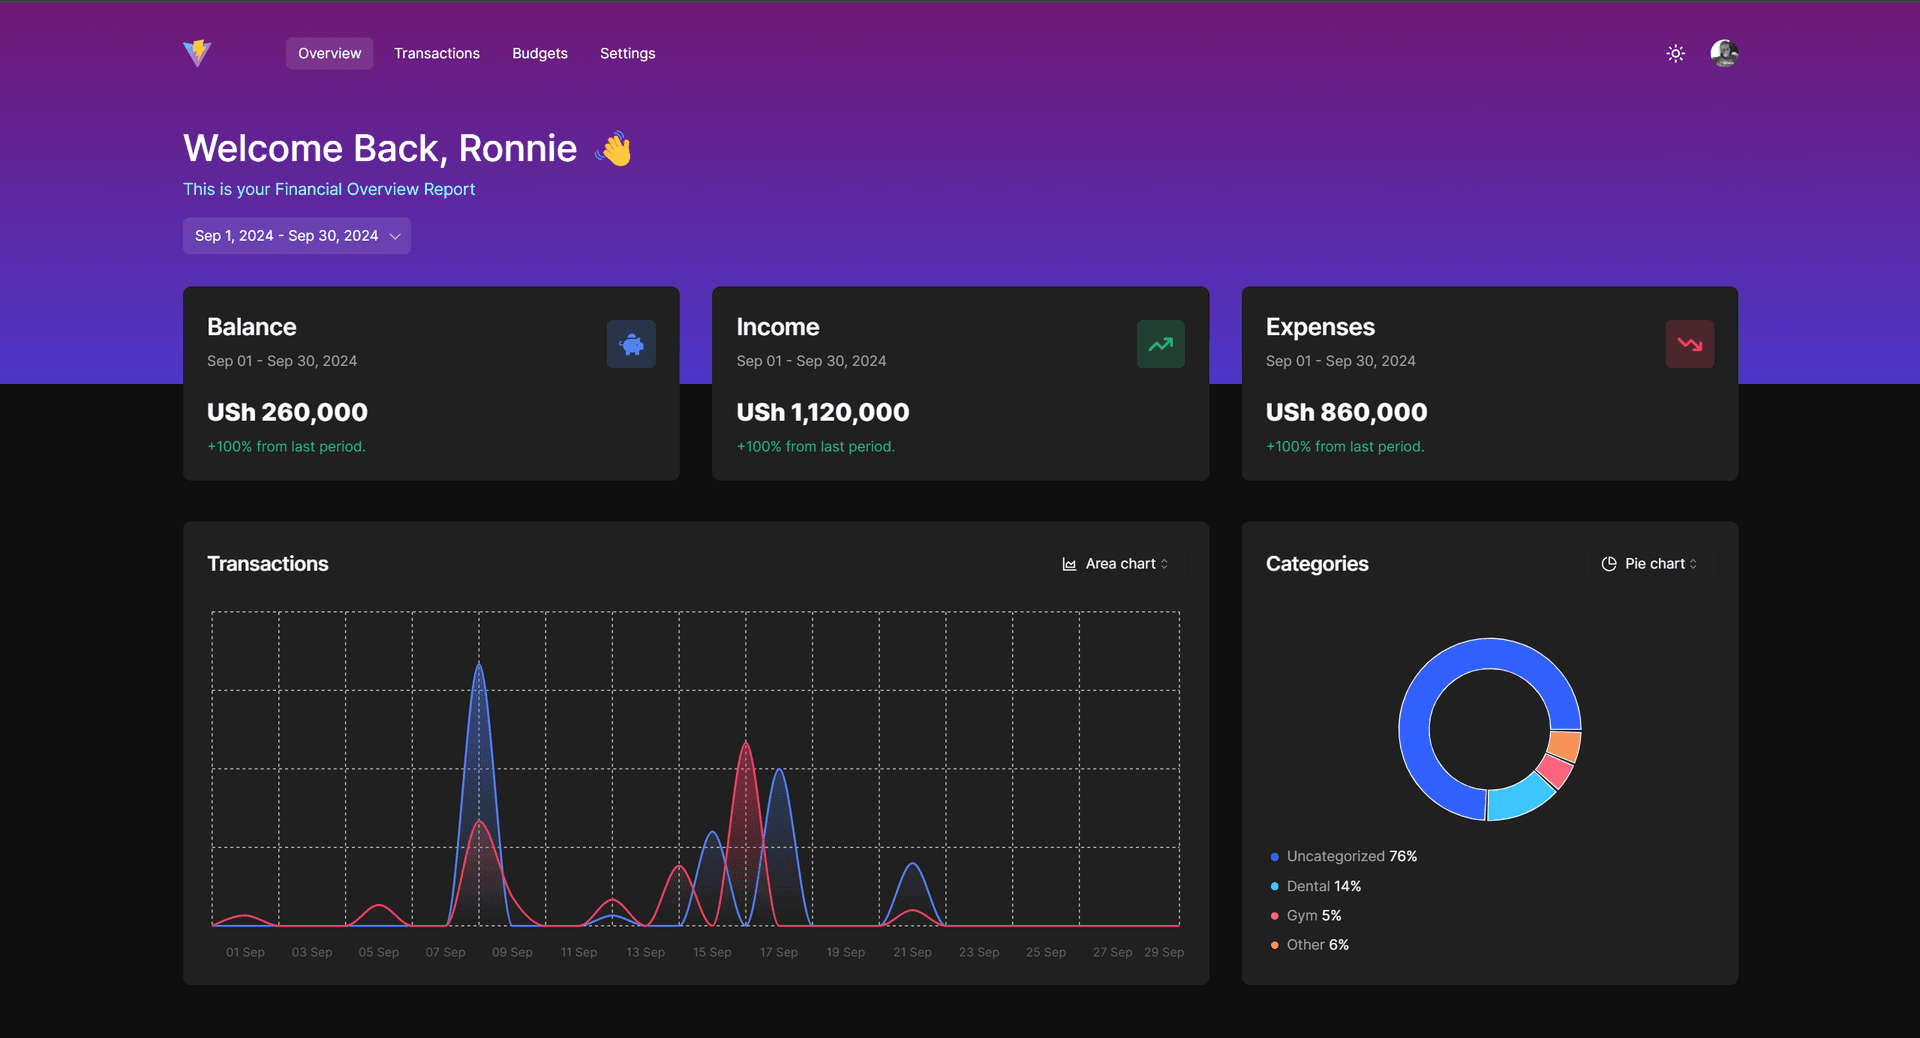
Task: Switch to the Budgets tab
Action: click(x=539, y=54)
